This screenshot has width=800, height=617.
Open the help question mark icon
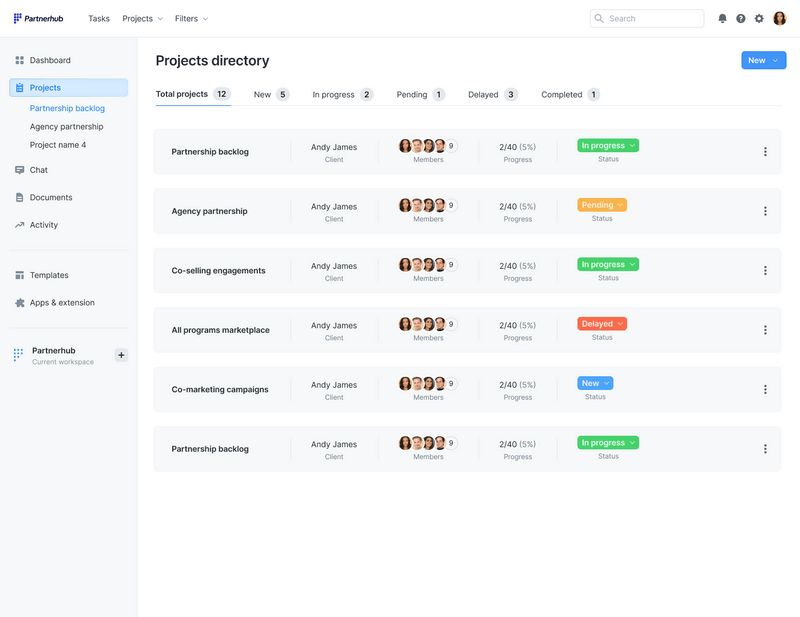point(741,19)
